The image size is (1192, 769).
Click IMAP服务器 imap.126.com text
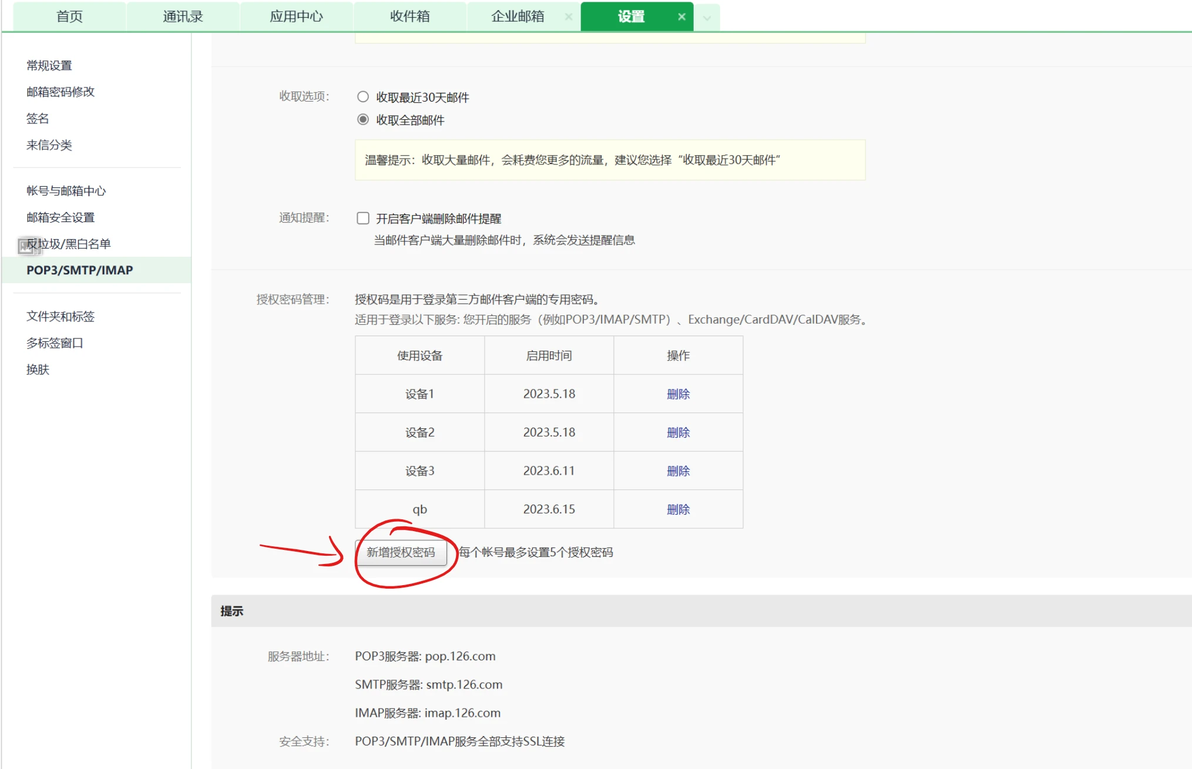[x=427, y=713]
